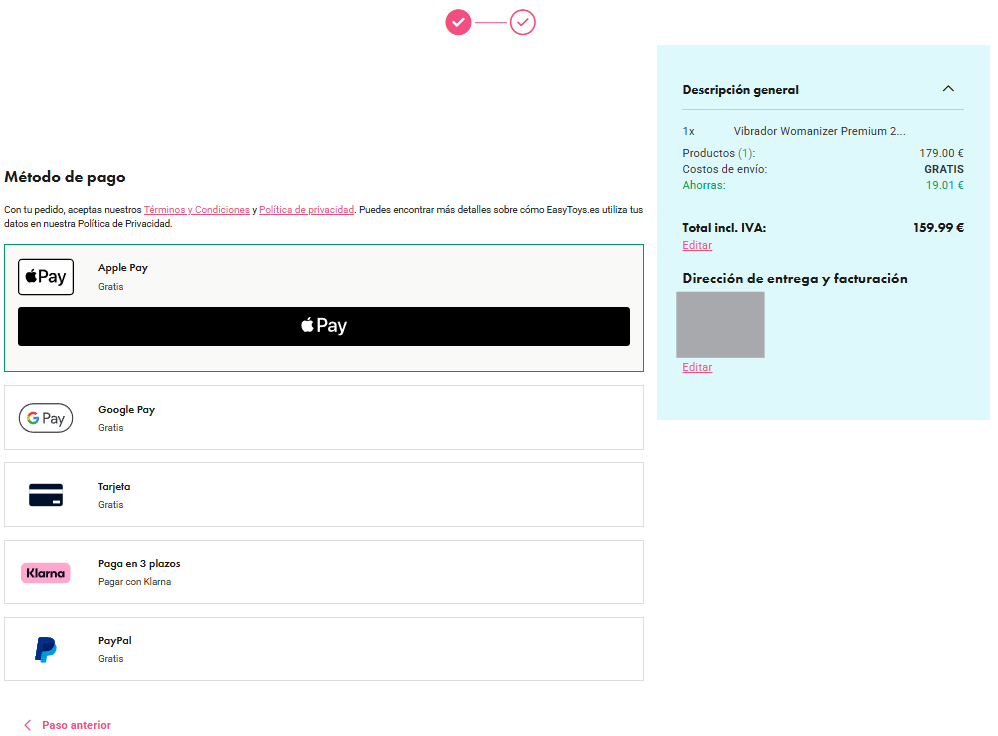Edit the order total via Editar
This screenshot has width=998, height=736.
(x=697, y=245)
